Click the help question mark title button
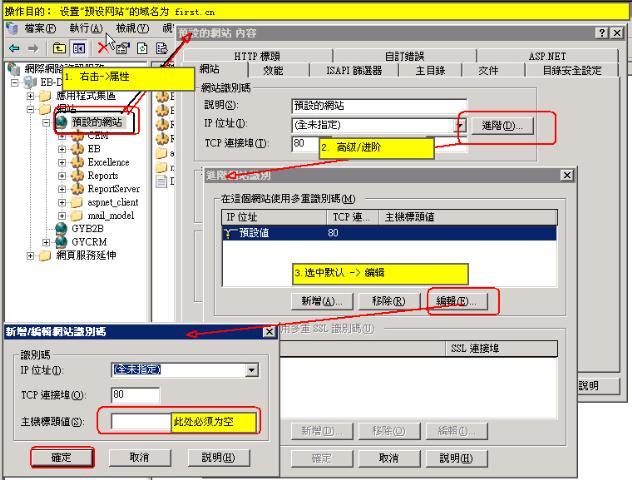 click(x=602, y=33)
